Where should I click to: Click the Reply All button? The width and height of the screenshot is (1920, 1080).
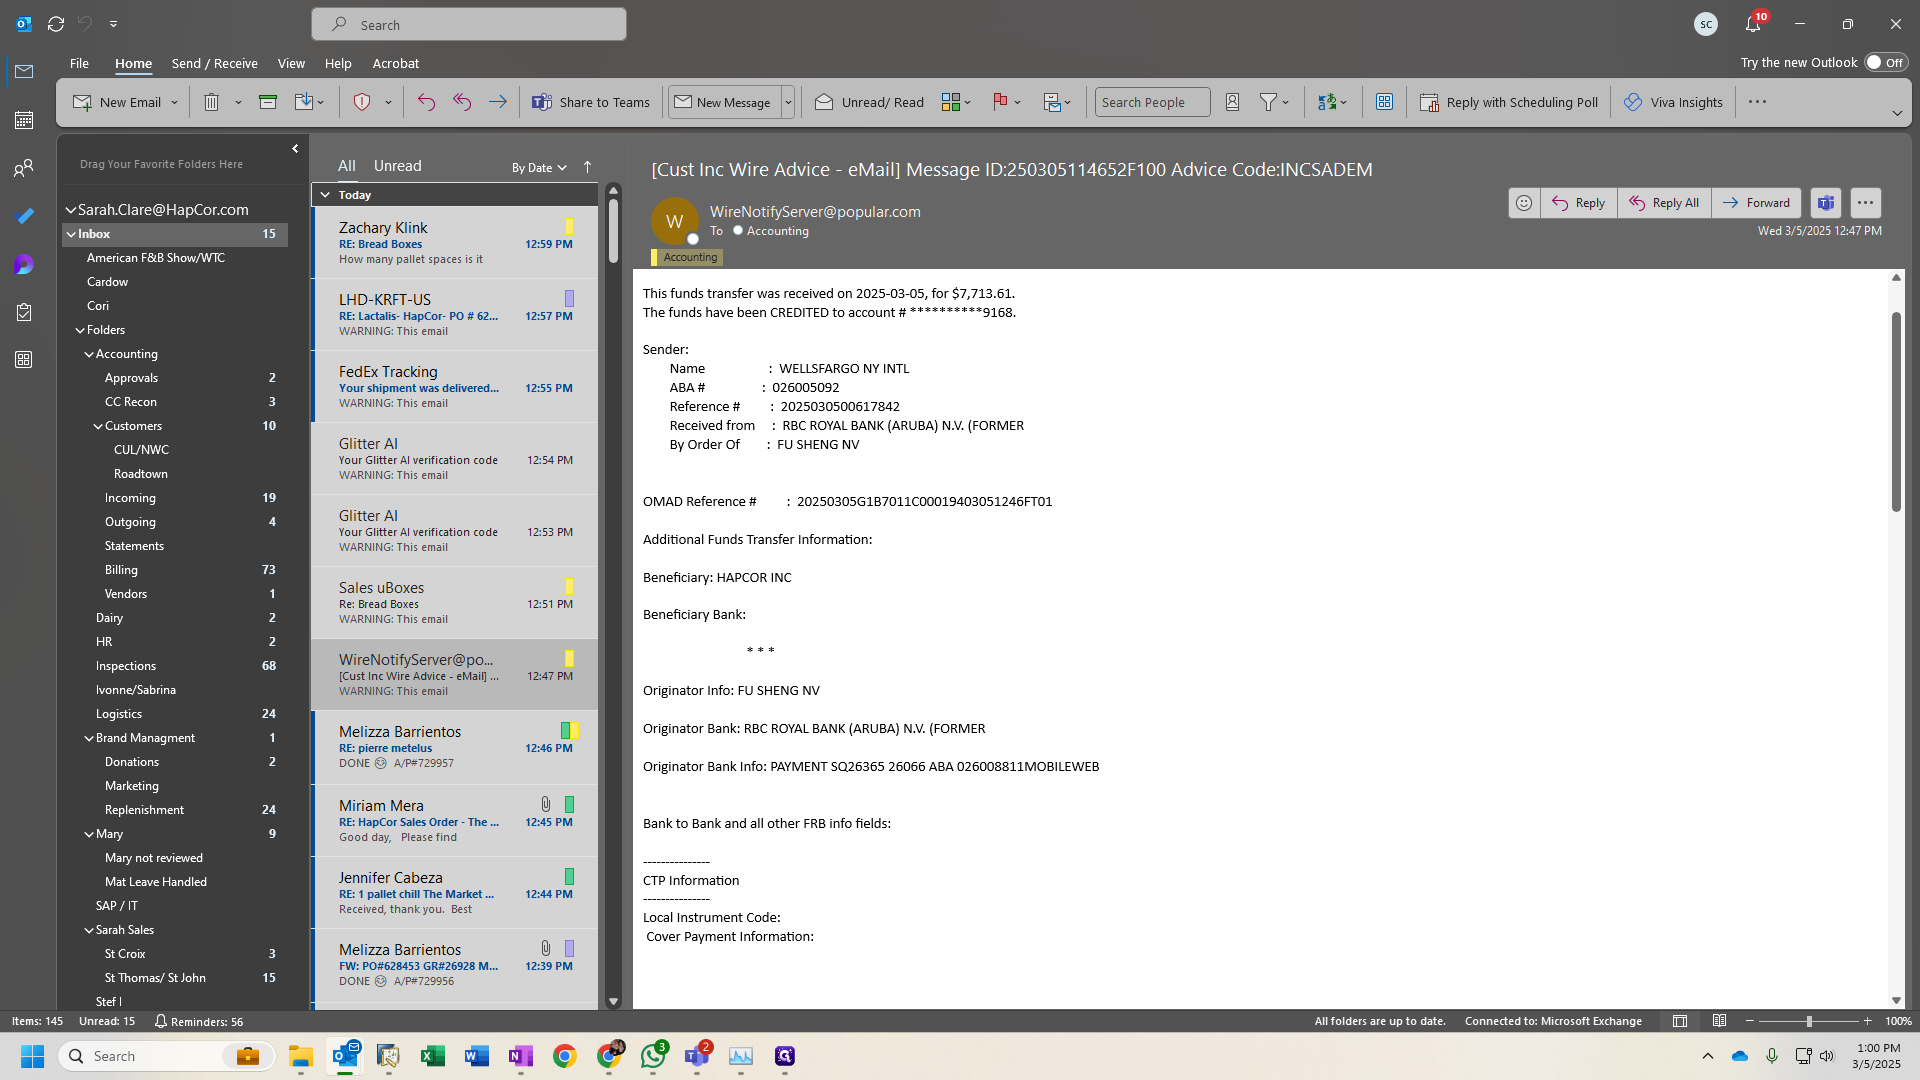click(x=1664, y=203)
